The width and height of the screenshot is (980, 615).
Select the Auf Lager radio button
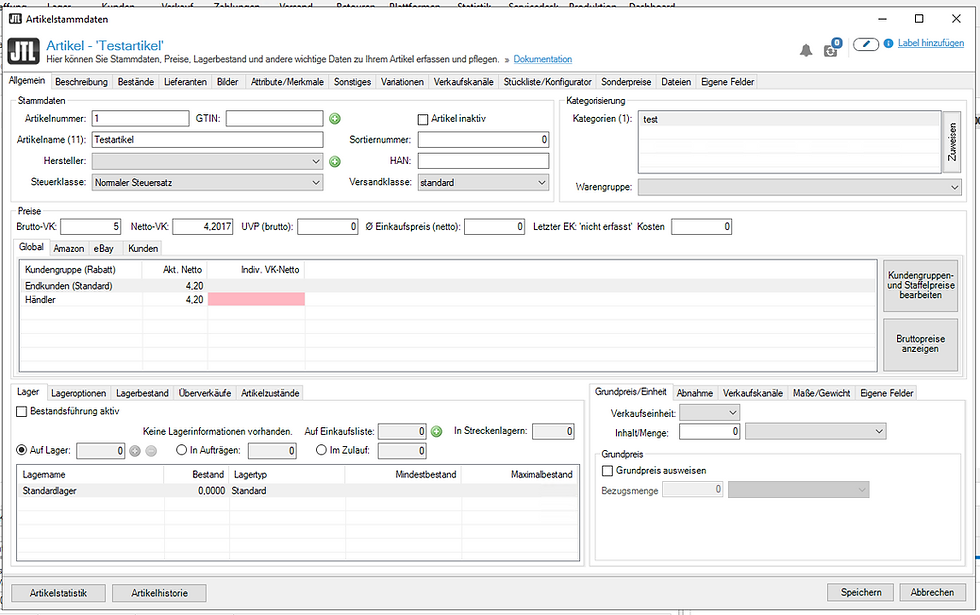[22, 450]
